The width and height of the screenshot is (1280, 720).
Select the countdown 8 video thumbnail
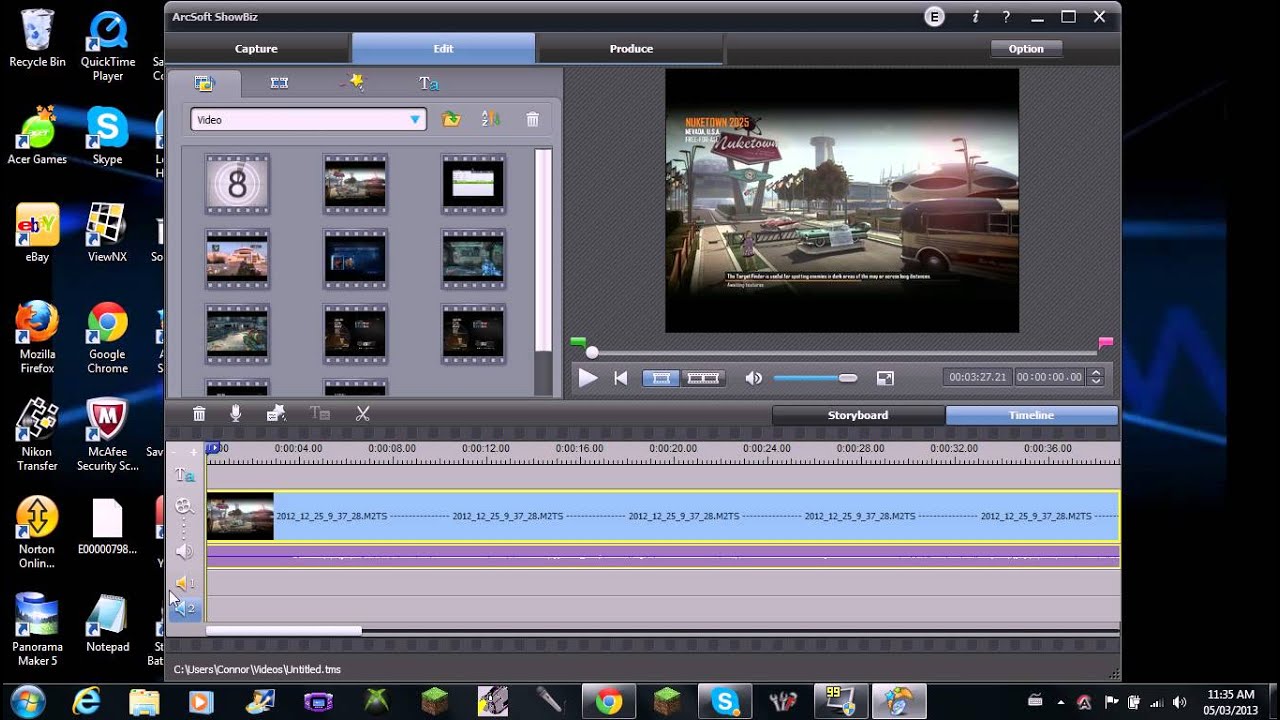tap(237, 184)
